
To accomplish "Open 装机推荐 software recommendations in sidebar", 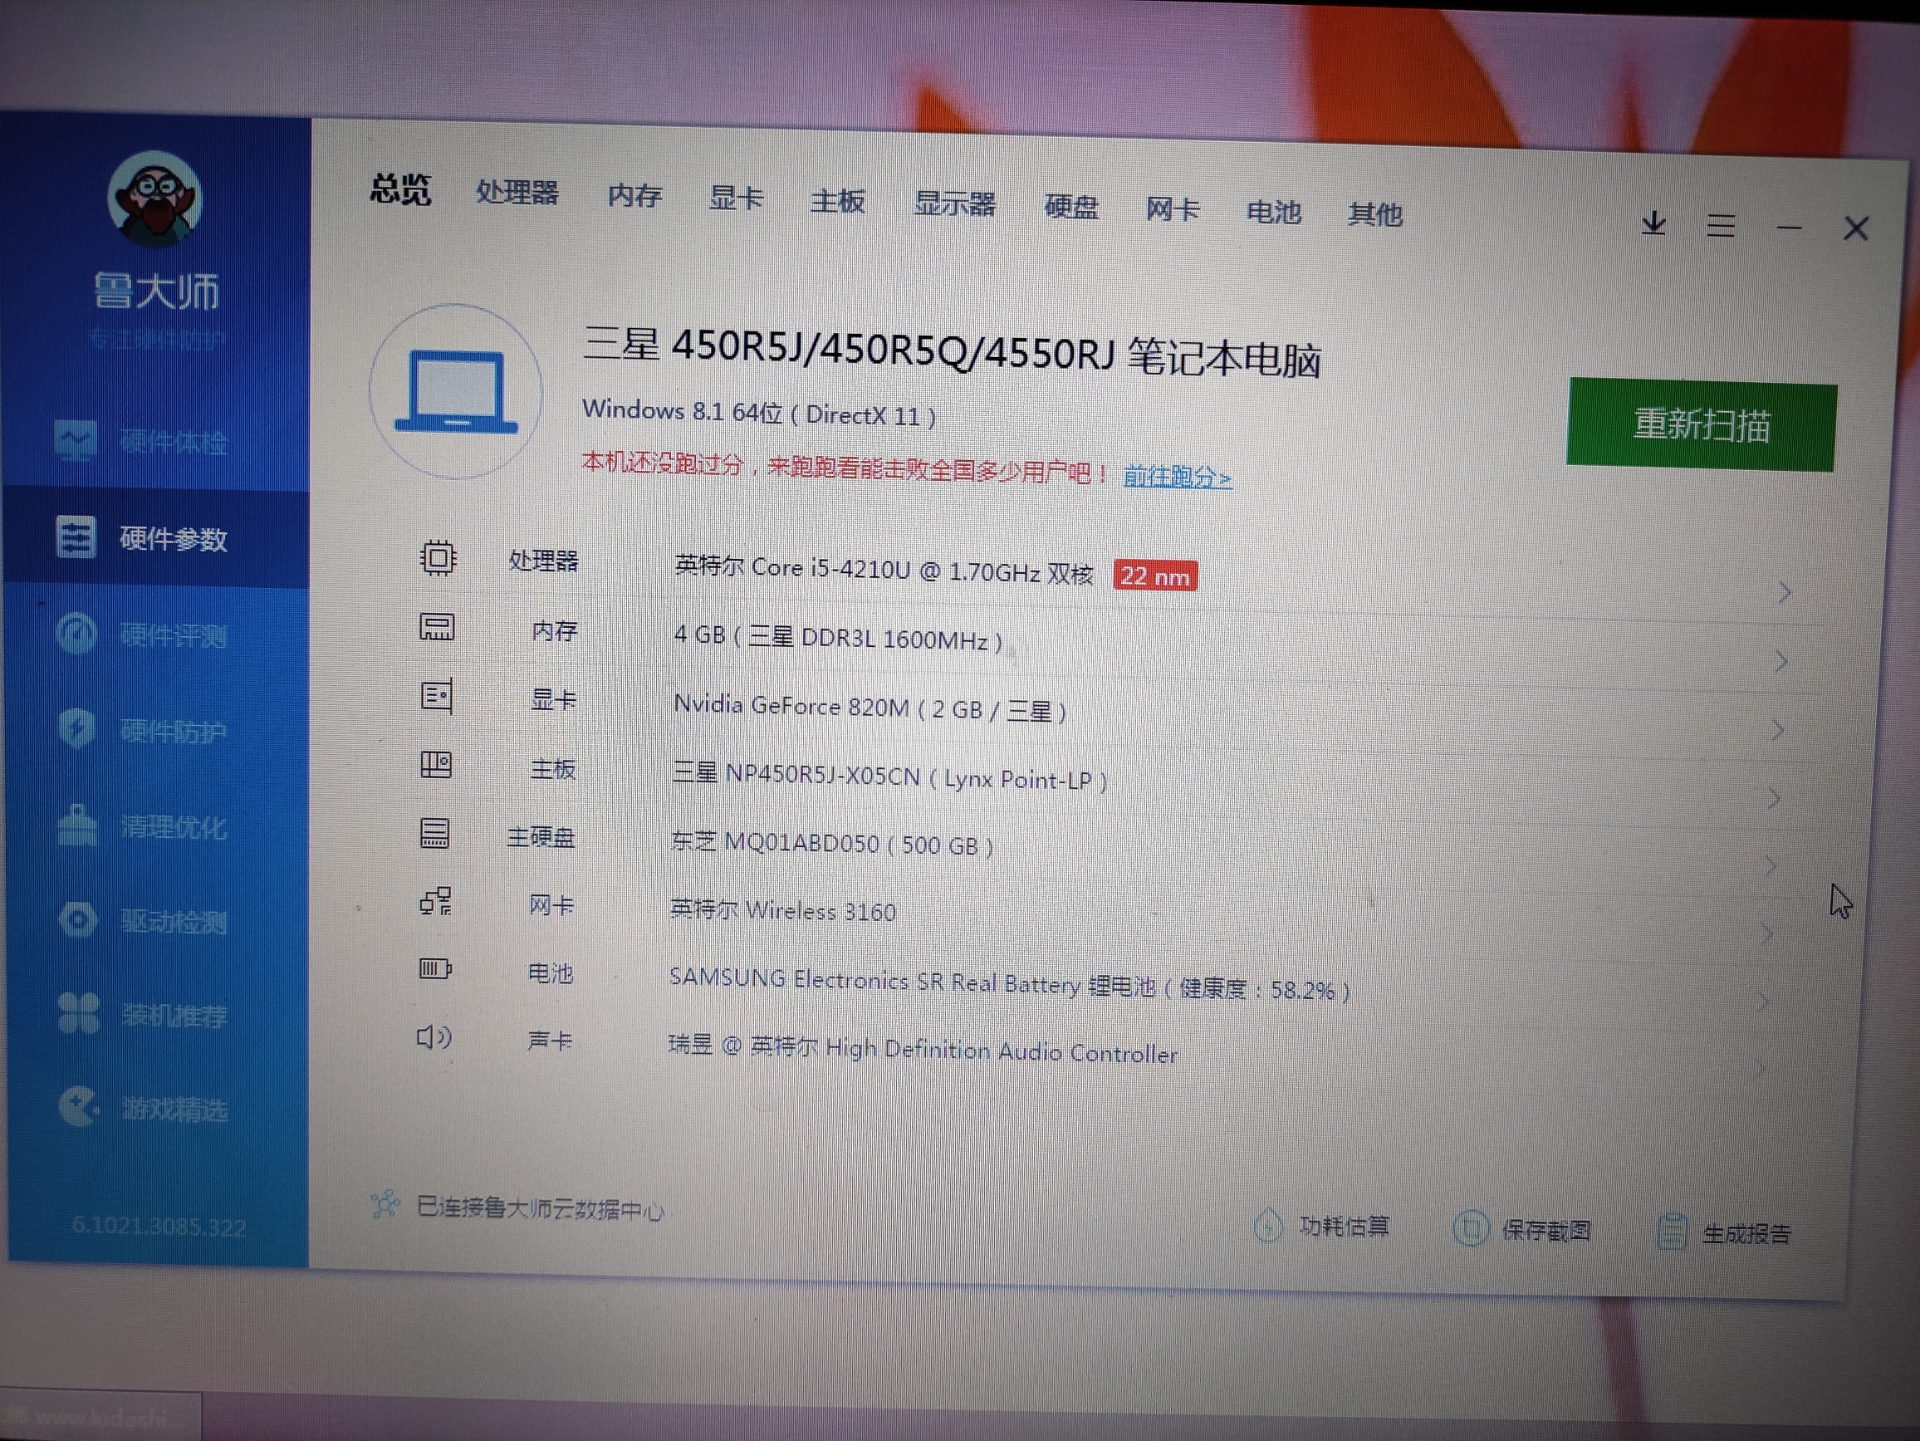I will (x=142, y=1014).
